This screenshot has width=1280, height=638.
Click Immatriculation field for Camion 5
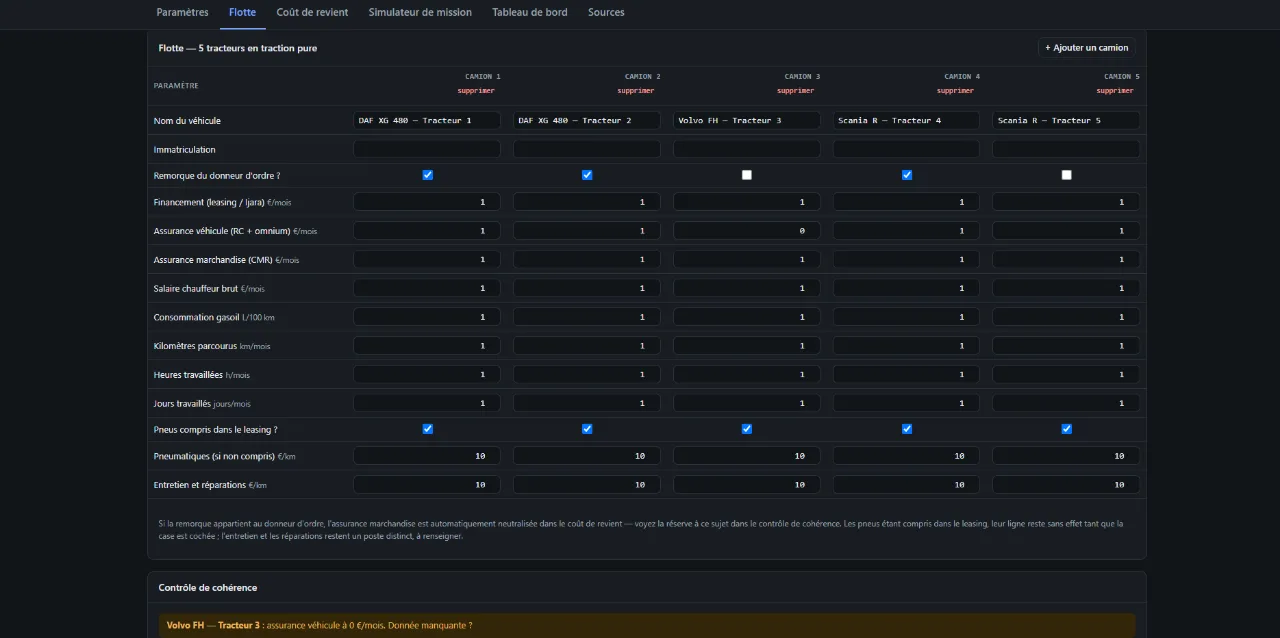coord(1066,149)
